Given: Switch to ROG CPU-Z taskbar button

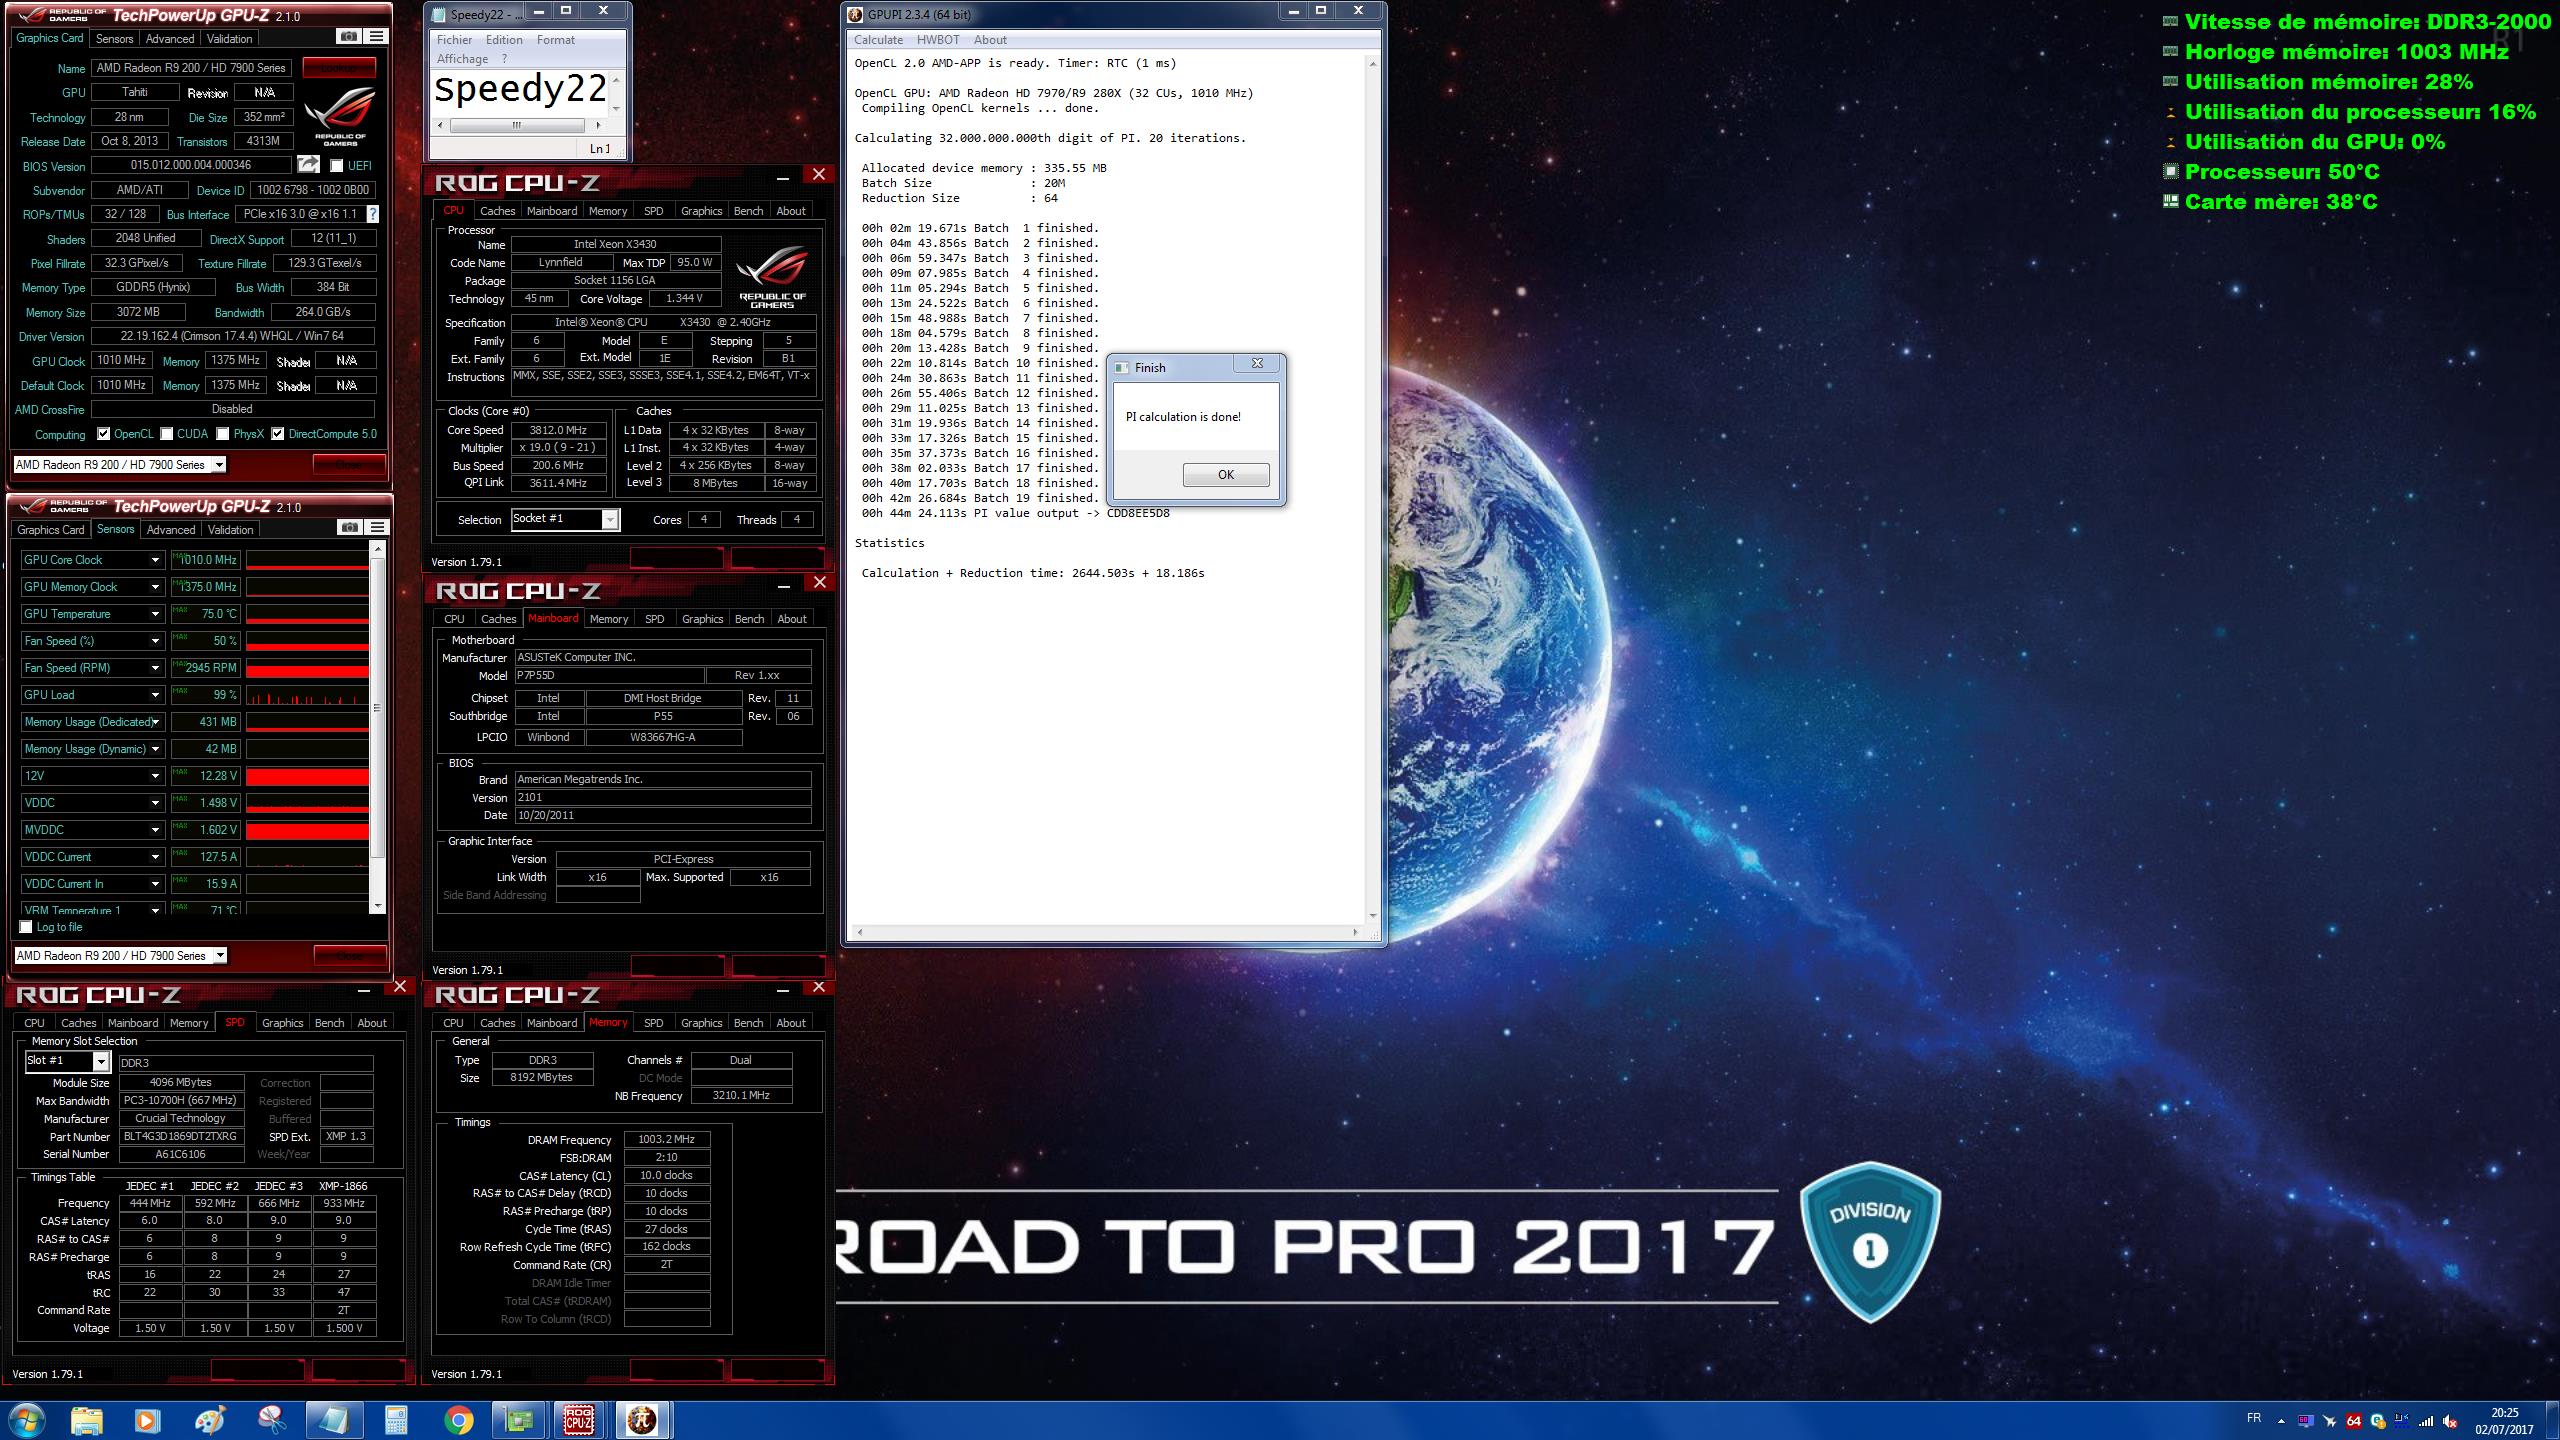Looking at the screenshot, I should point(580,1420).
